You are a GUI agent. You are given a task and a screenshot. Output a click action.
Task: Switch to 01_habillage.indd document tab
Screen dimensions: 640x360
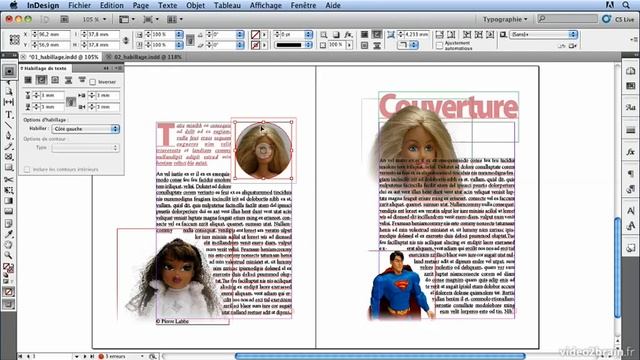(x=60, y=57)
